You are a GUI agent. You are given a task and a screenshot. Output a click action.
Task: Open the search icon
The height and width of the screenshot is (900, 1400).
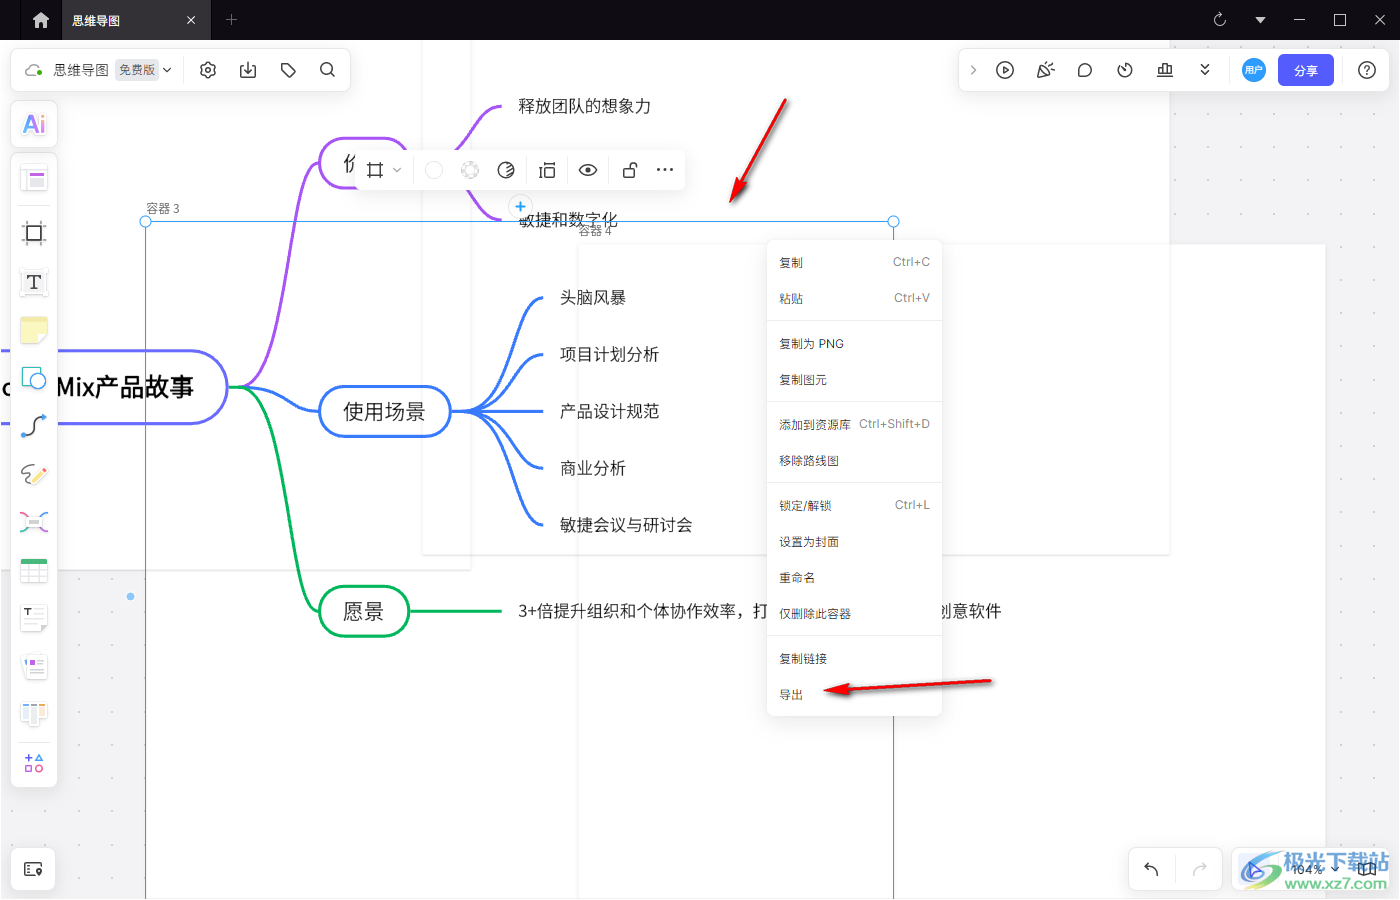327,70
